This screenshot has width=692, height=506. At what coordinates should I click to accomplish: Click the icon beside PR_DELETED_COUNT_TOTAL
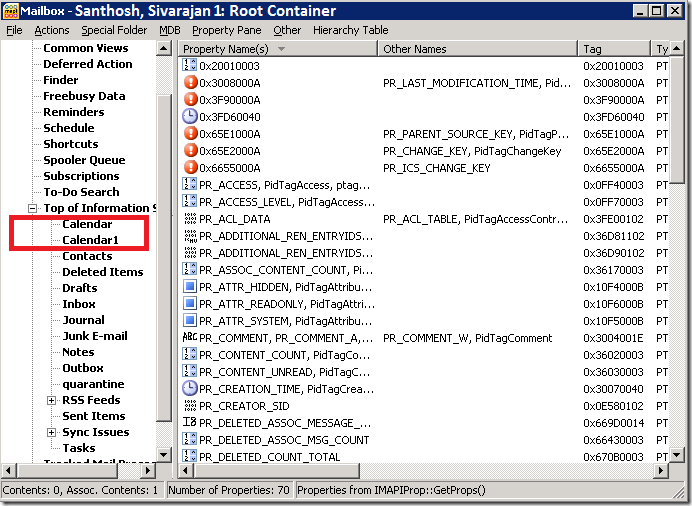[190, 456]
